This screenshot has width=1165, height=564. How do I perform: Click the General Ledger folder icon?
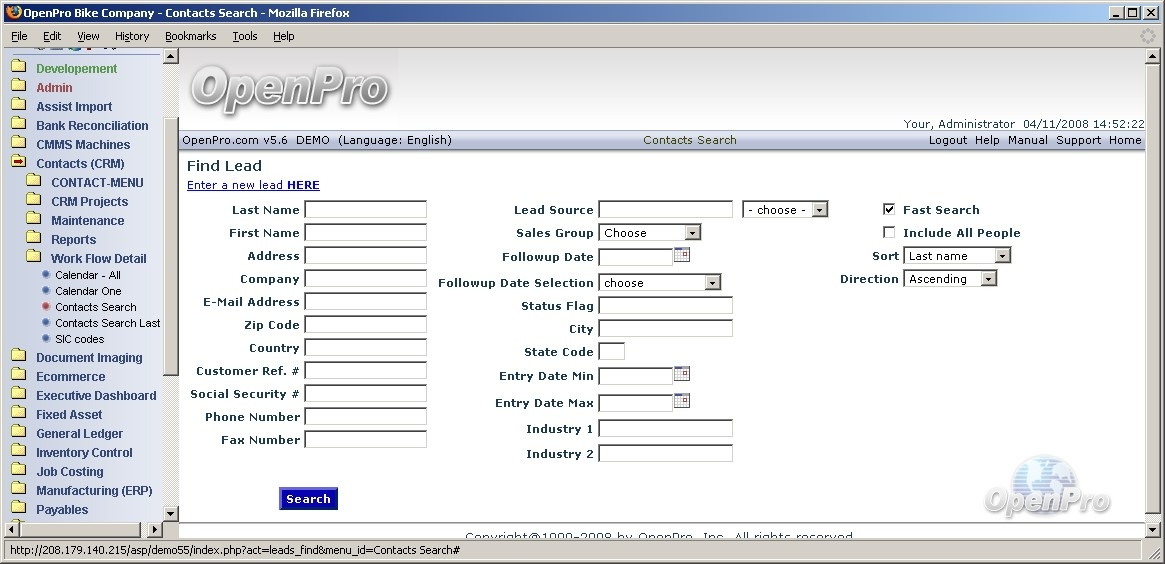click(18, 433)
